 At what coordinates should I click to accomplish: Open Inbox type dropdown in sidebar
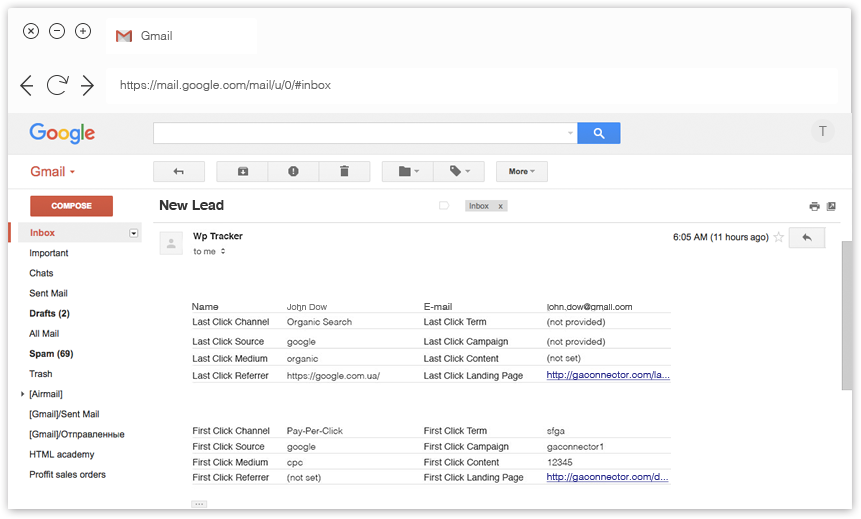pyautogui.click(x=133, y=233)
